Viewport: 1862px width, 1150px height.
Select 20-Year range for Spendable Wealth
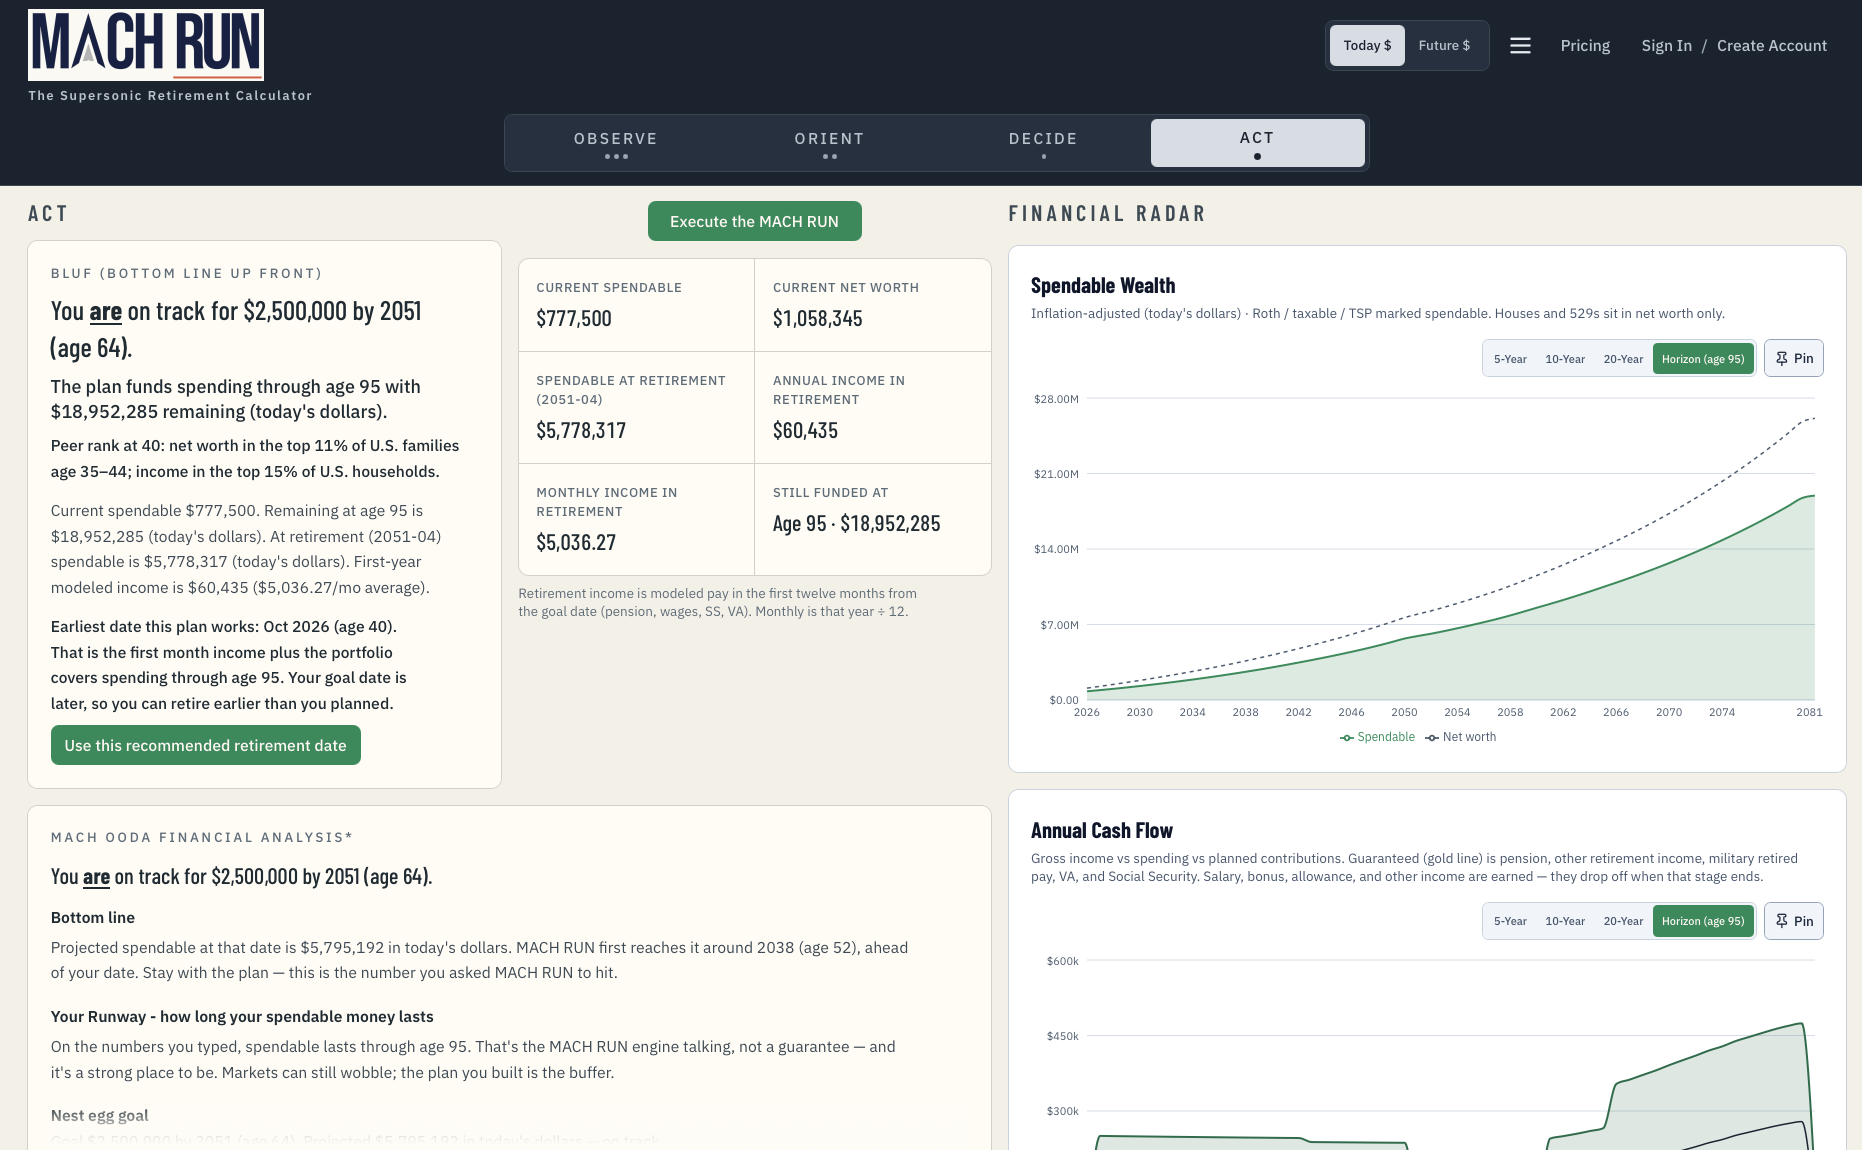[1623, 359]
